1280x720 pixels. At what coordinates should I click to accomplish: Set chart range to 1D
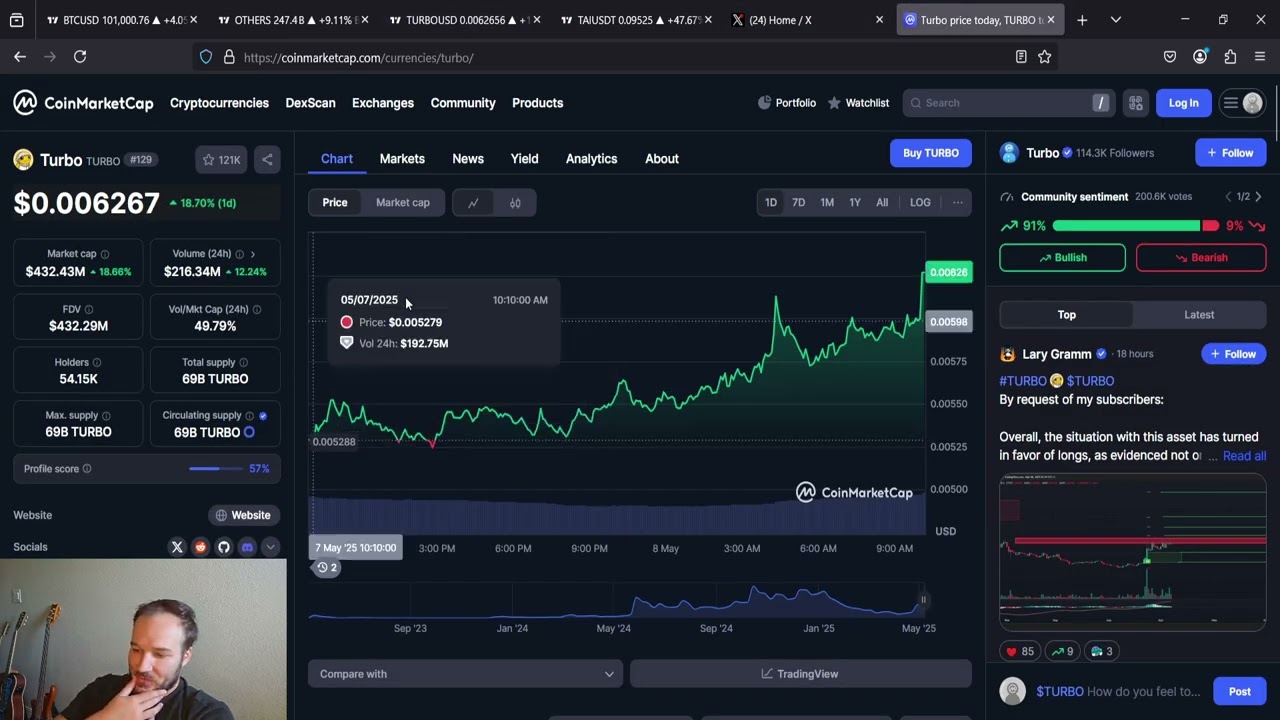point(771,203)
